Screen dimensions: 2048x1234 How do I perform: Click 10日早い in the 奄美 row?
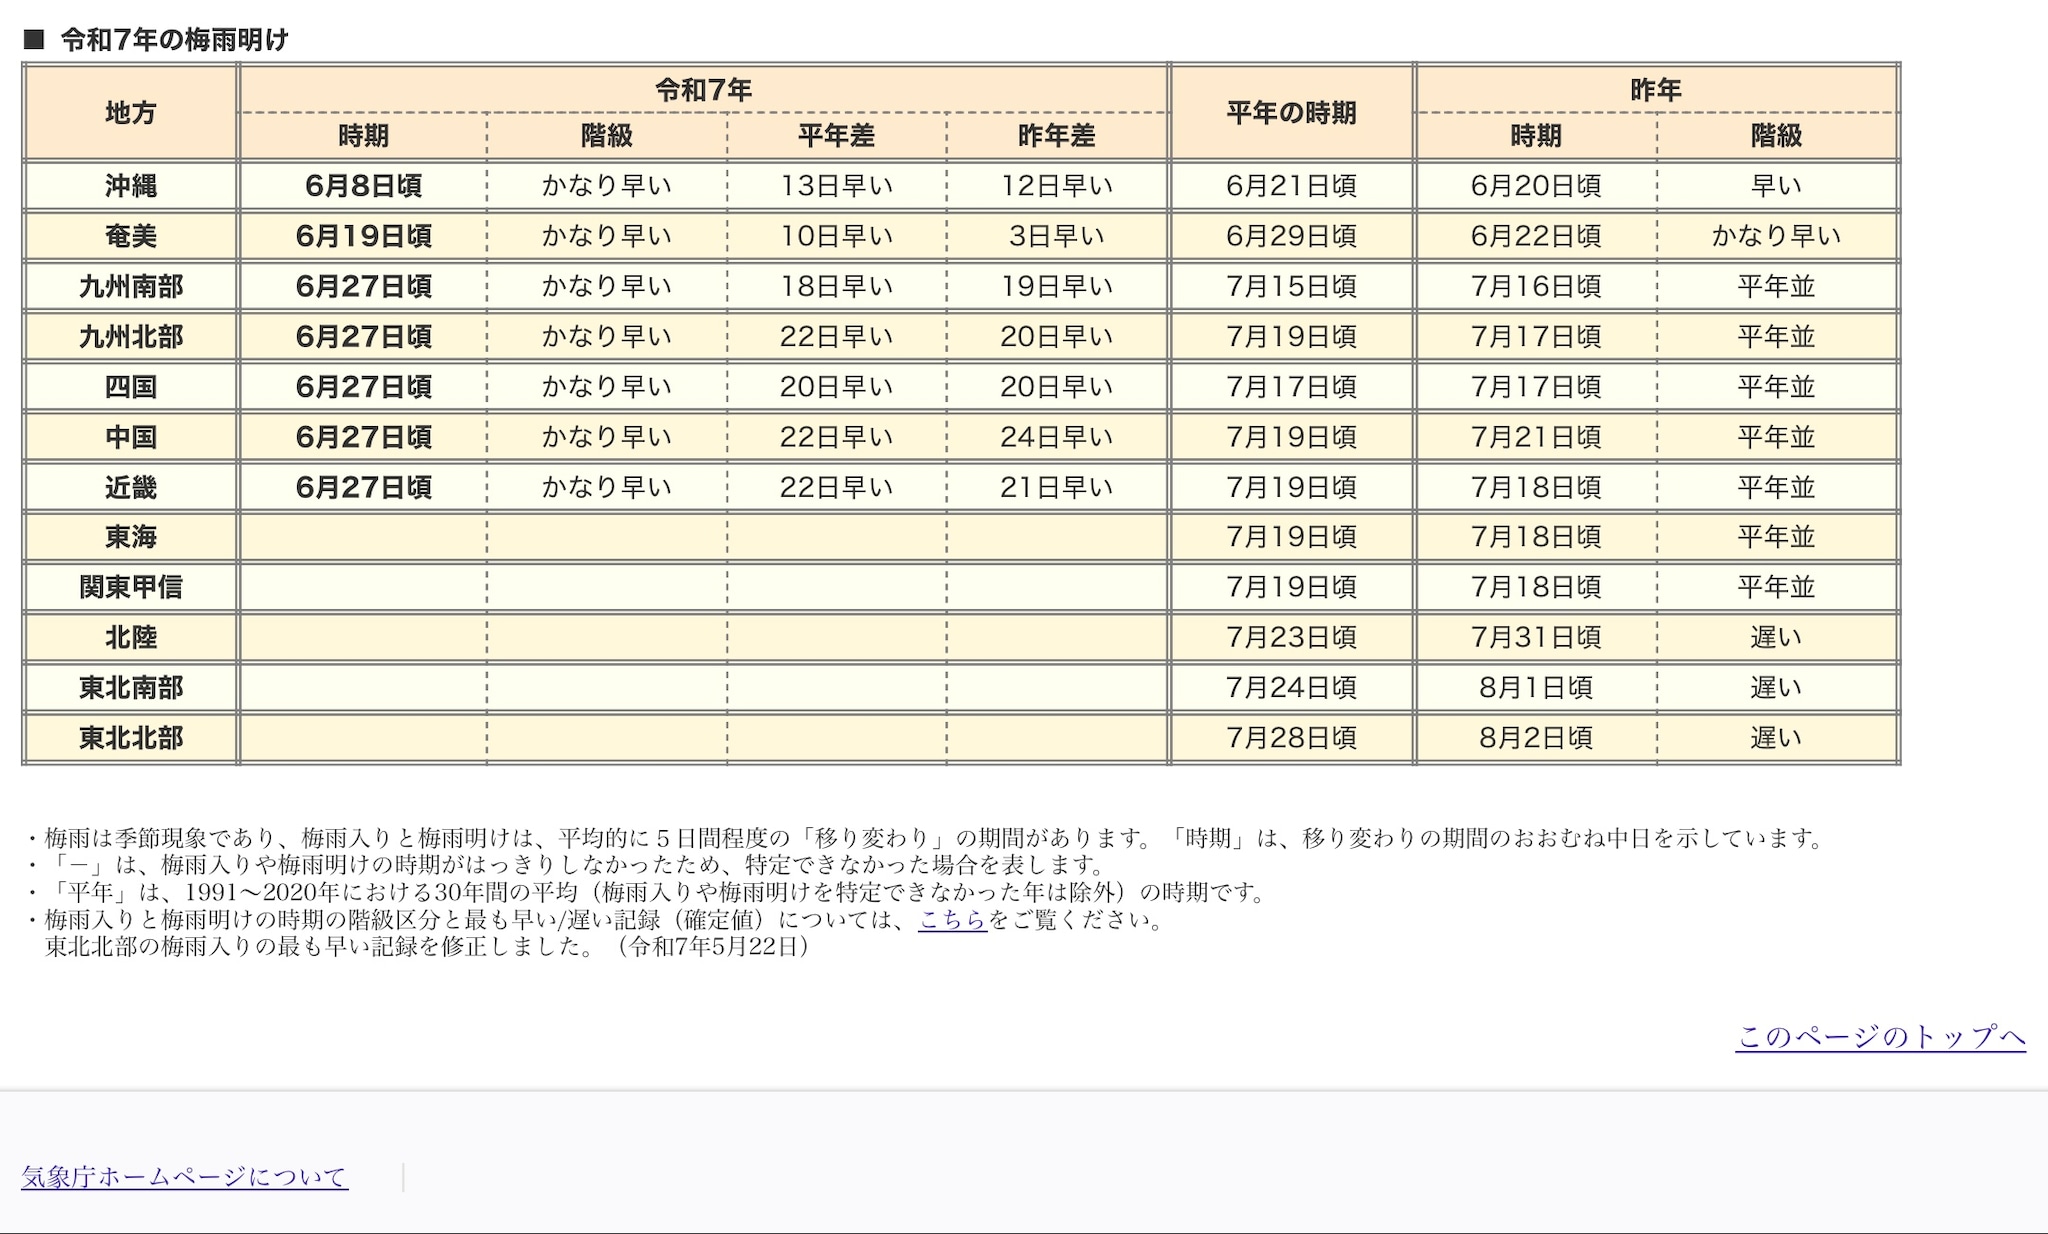(x=836, y=236)
